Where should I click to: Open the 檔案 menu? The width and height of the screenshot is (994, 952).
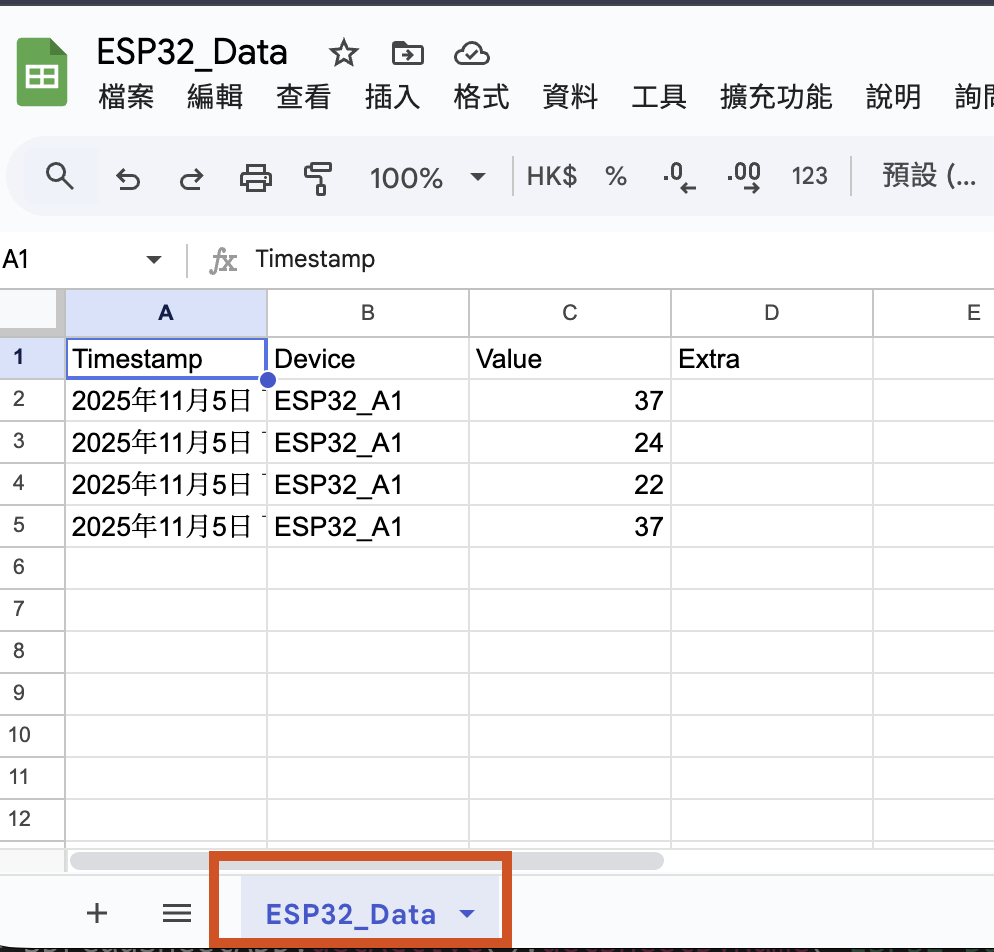[x=127, y=97]
